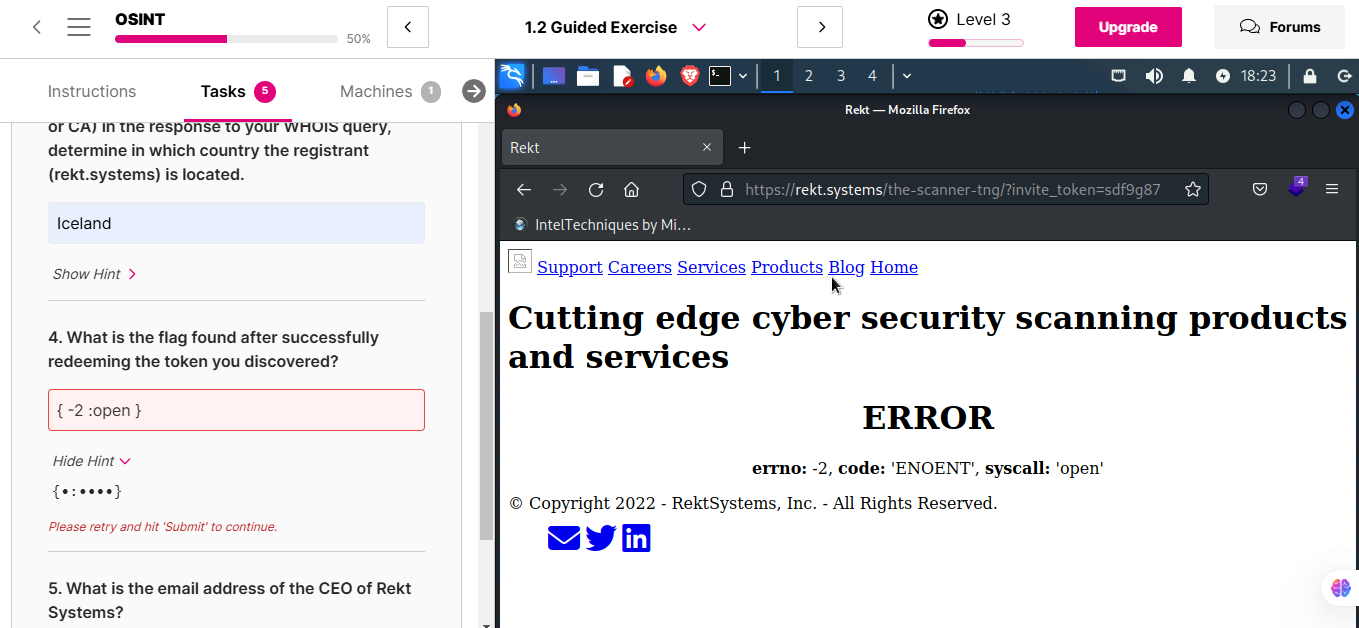This screenshot has width=1359, height=628.
Task: Launch Brave browser from the taskbar
Action: [x=689, y=76]
